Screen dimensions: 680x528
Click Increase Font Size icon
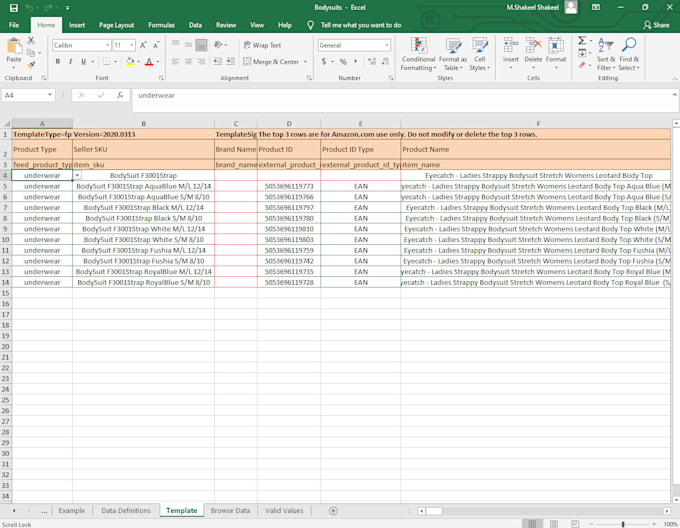tap(143, 45)
